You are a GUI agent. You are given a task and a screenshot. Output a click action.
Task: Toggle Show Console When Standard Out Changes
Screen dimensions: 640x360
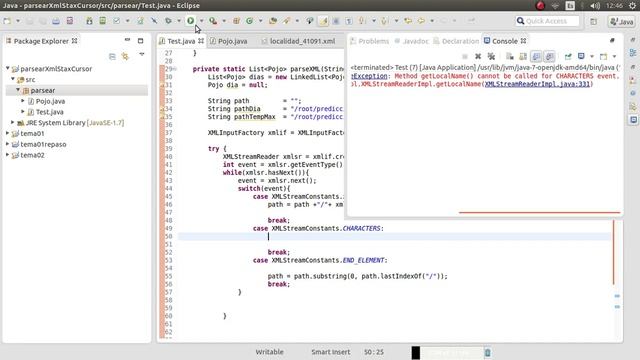point(536,56)
